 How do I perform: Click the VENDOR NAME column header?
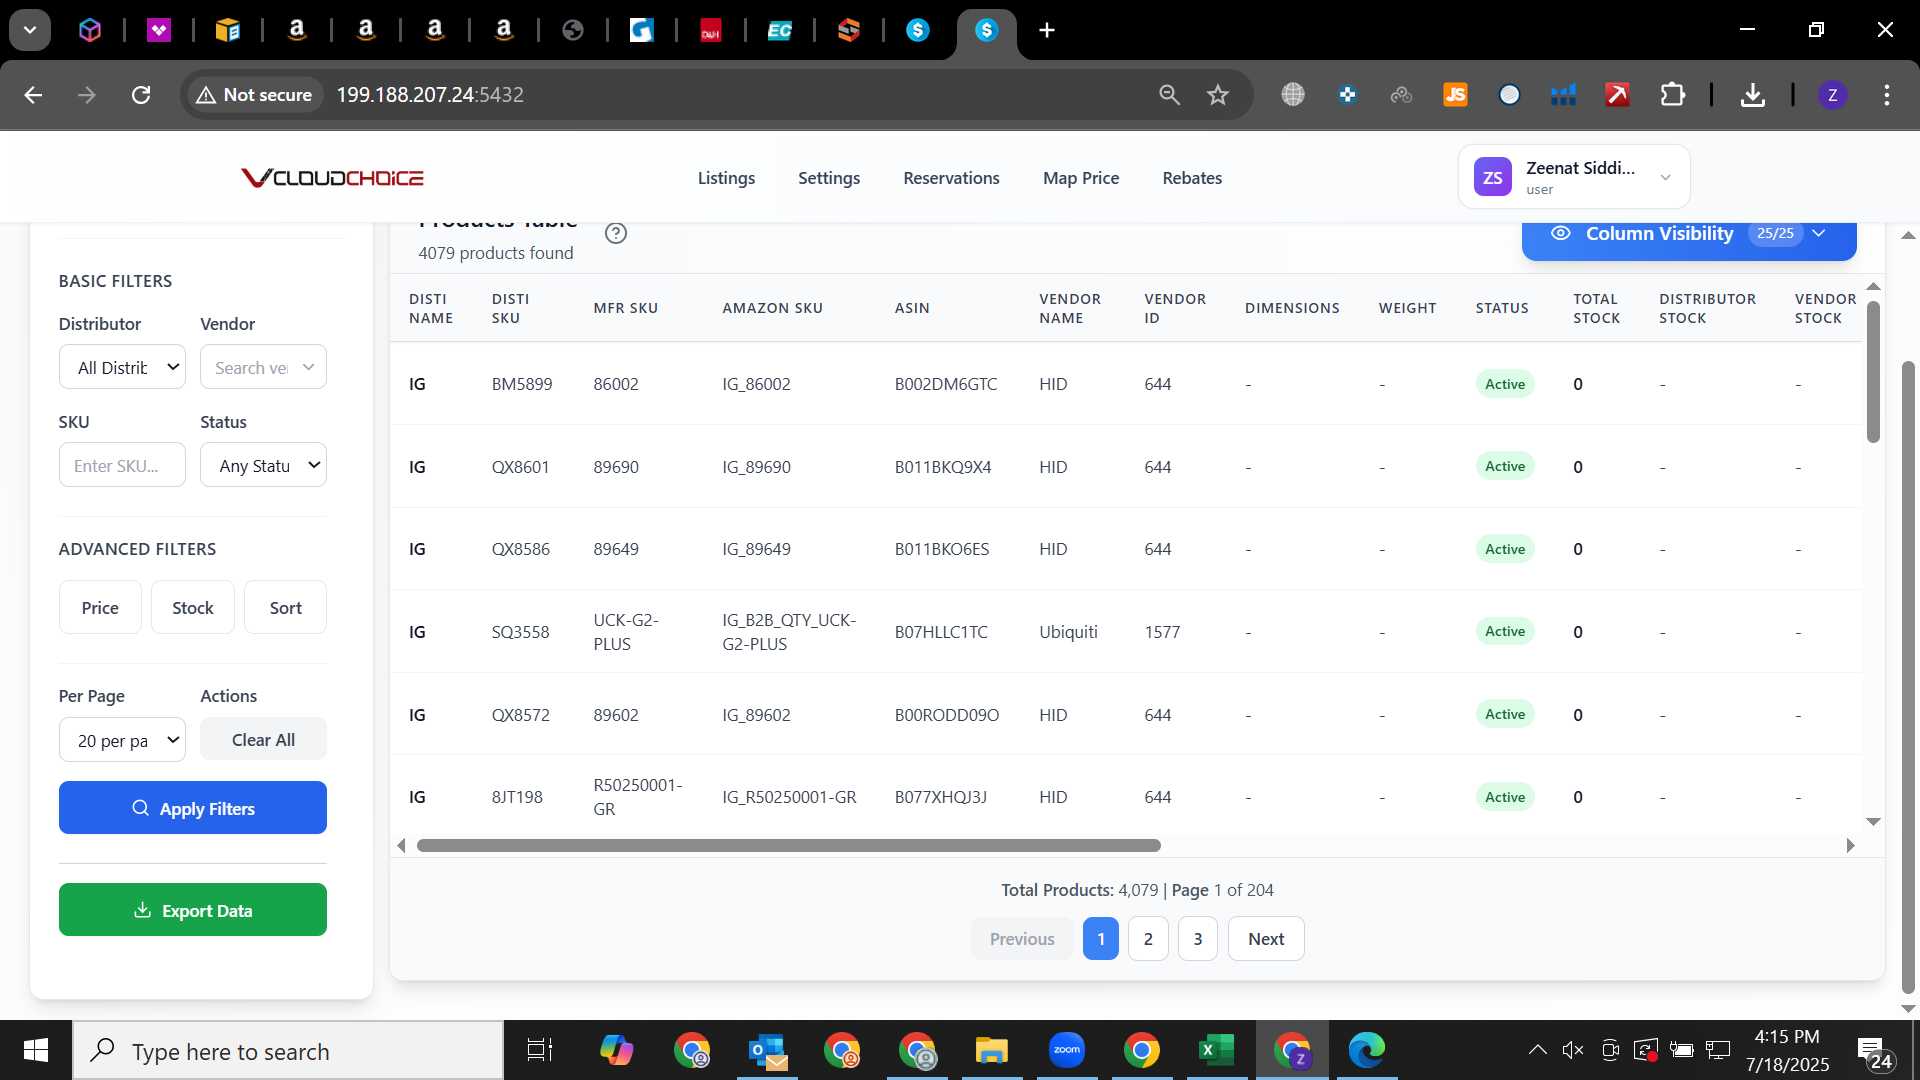[1069, 308]
